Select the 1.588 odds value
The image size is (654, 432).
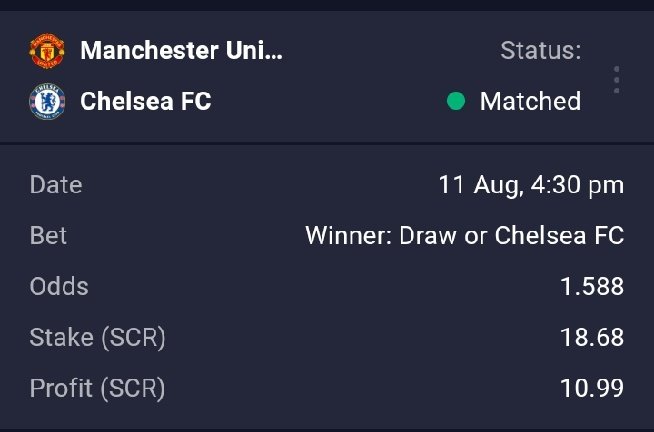coord(592,286)
